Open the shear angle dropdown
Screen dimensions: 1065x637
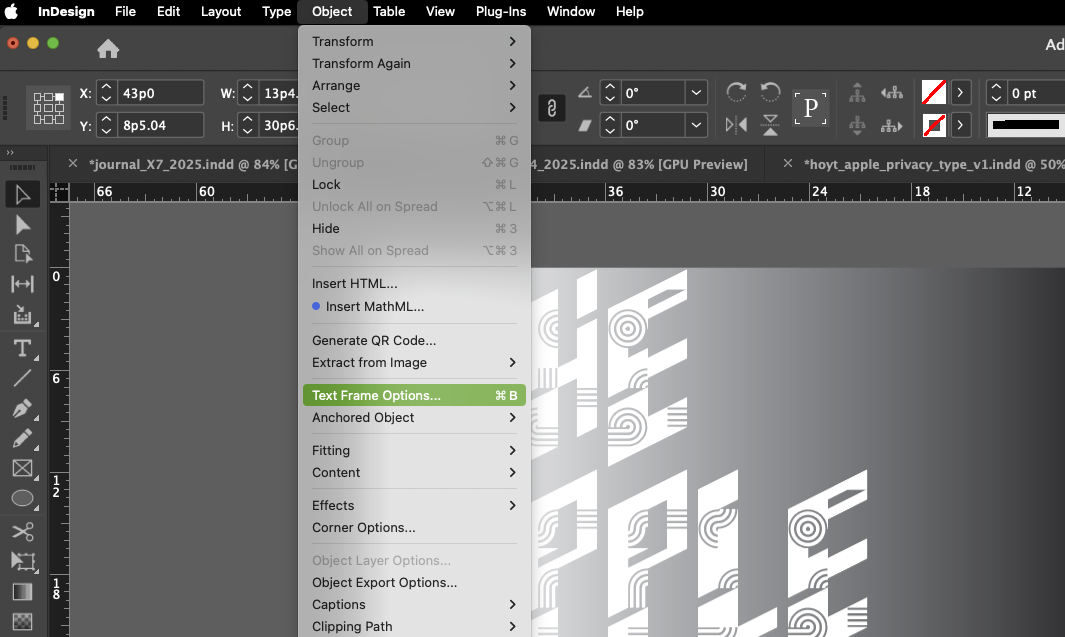[x=697, y=125]
